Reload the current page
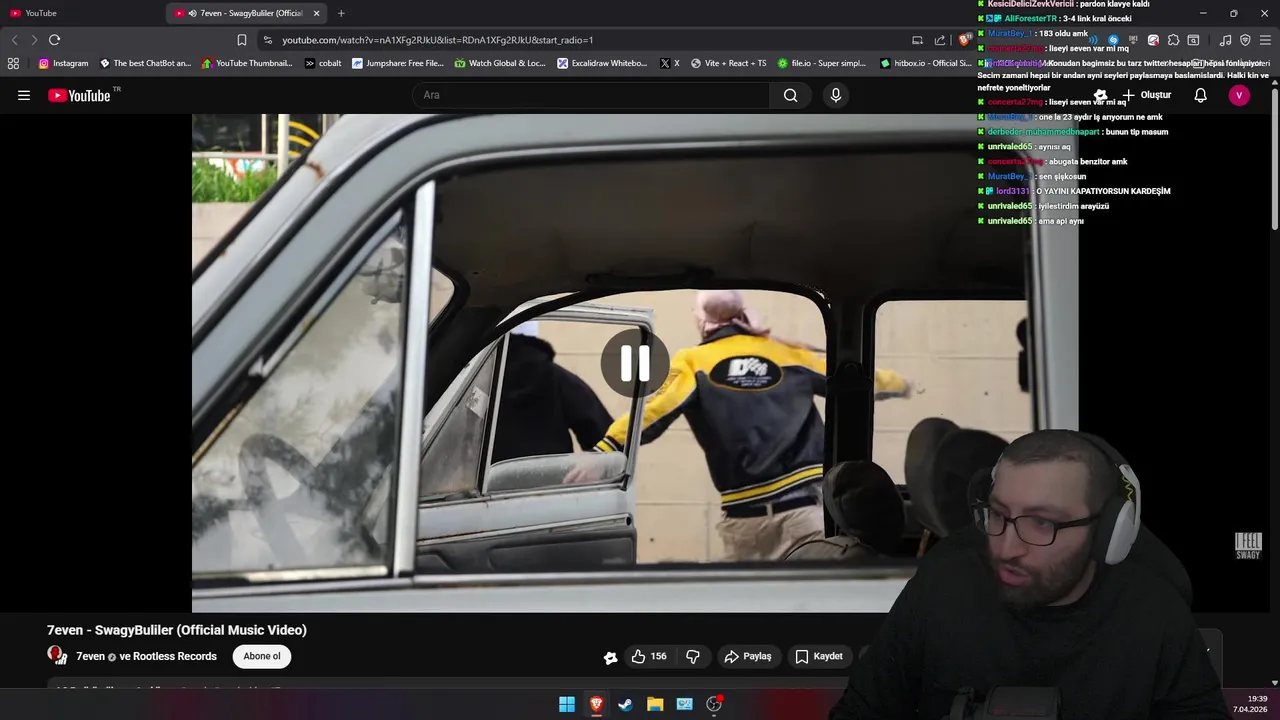Screen dimensions: 1280x720 point(54,40)
